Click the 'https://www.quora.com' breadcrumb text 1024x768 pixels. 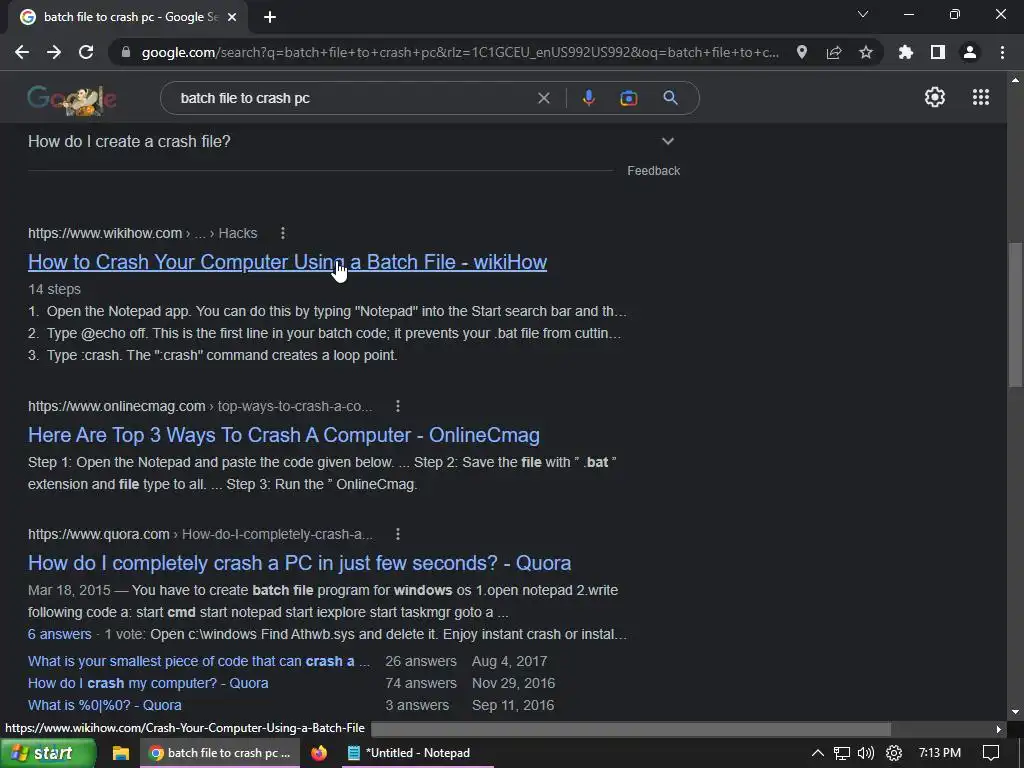tap(99, 534)
